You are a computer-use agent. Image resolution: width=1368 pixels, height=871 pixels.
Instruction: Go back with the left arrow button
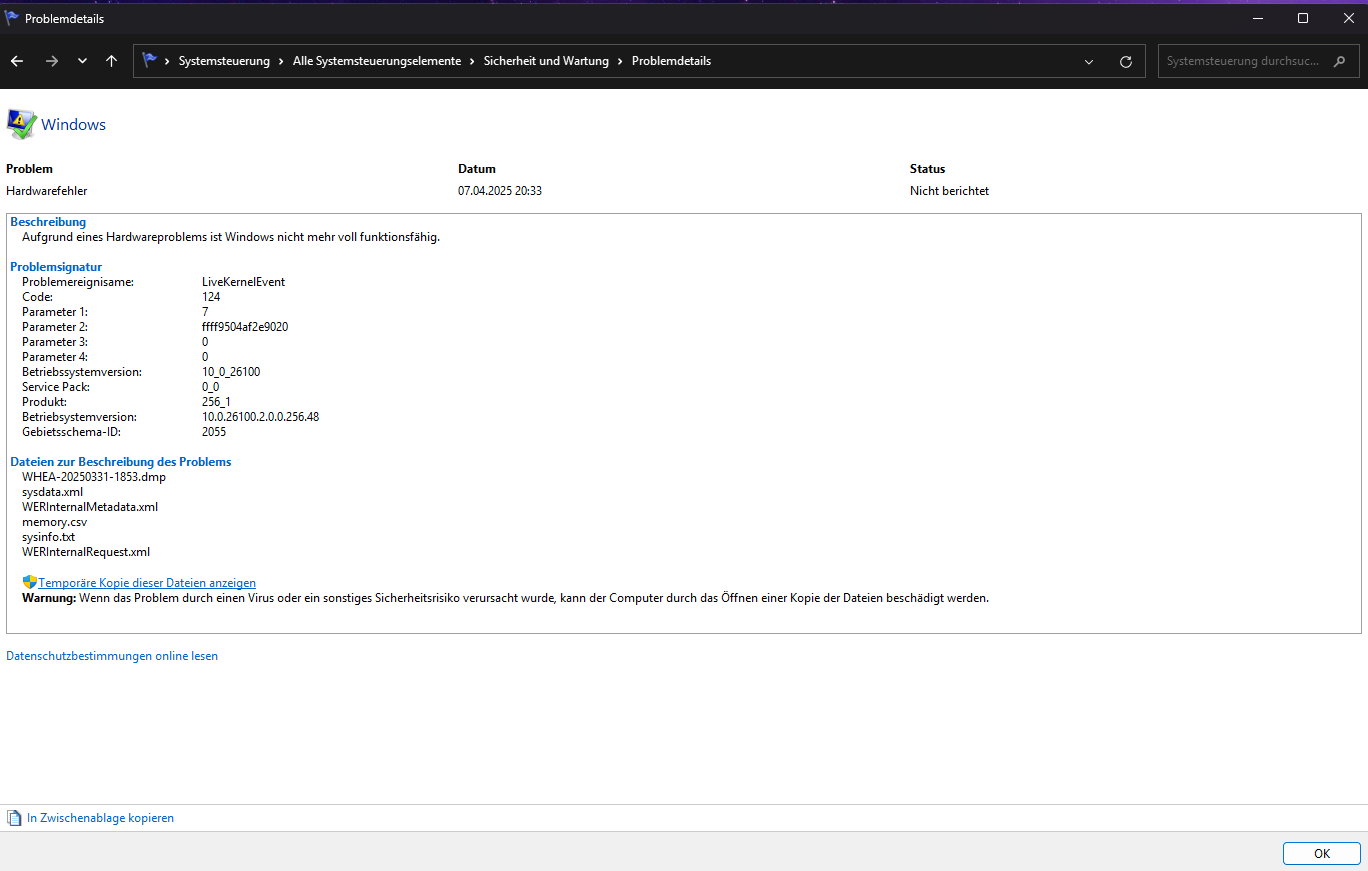coord(17,61)
